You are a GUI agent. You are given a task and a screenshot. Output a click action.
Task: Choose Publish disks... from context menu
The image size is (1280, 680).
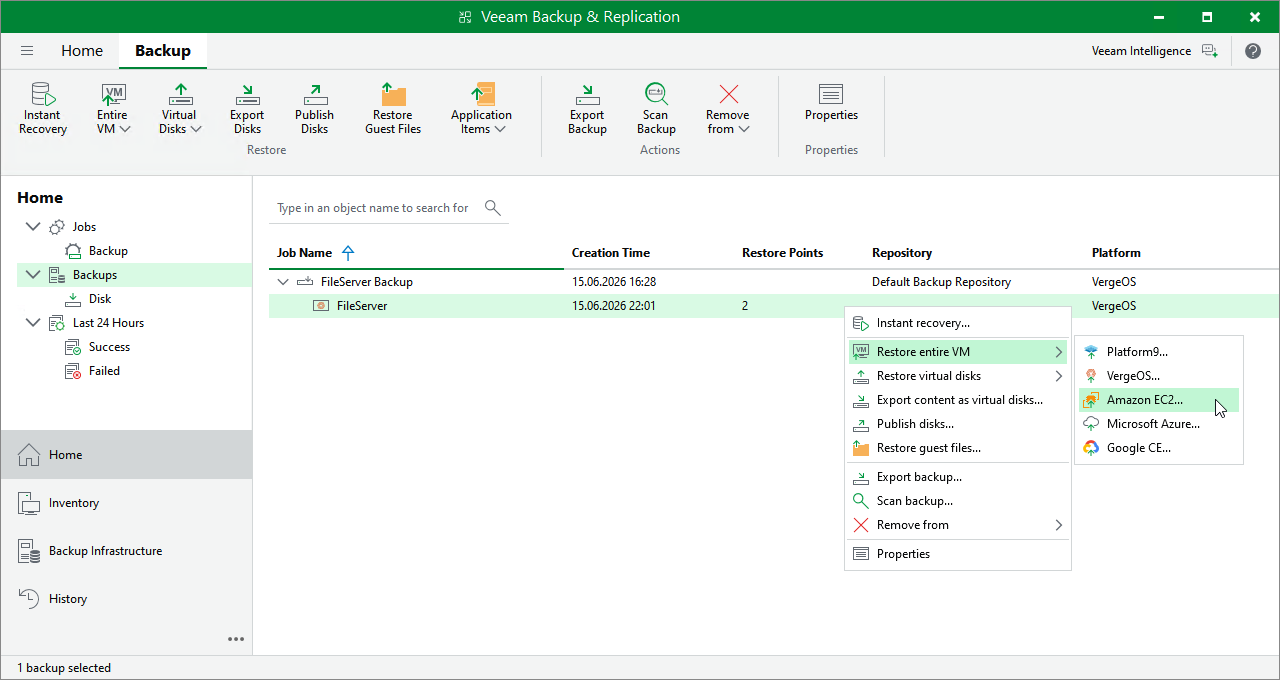[x=958, y=424]
